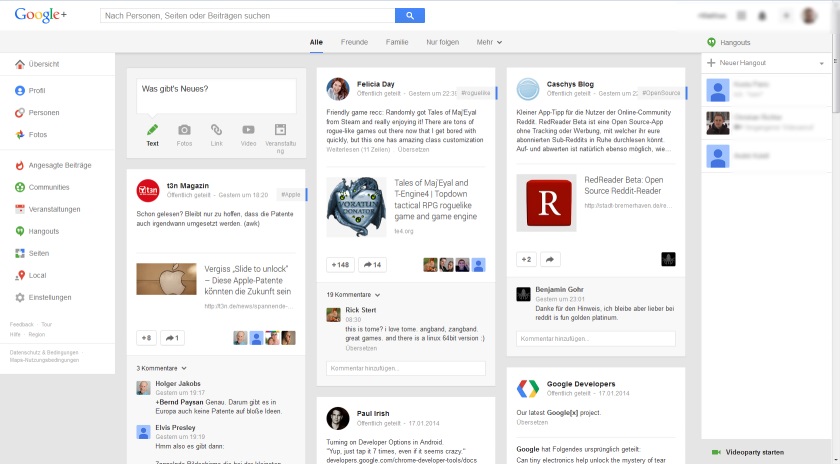Open Fotos pinwheel icon

[x=20, y=134]
